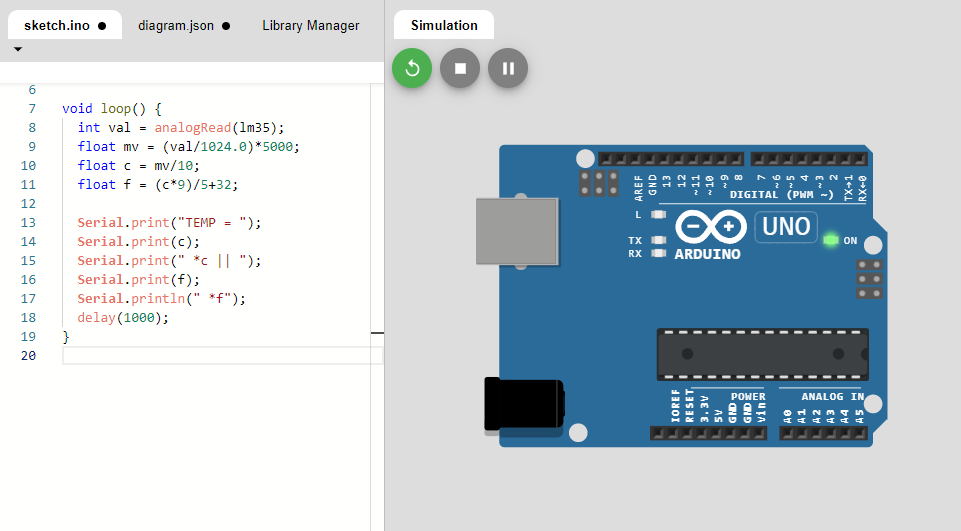Screen dimensions: 961x531
Task: Click line number 7 in gutter
Action: point(32,109)
